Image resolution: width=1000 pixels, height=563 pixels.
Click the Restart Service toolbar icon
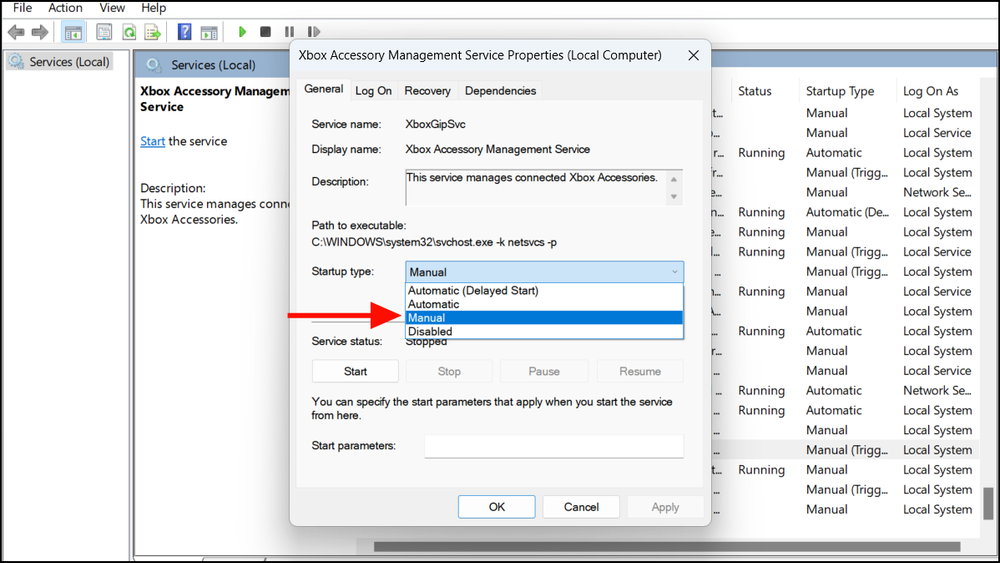[x=313, y=32]
